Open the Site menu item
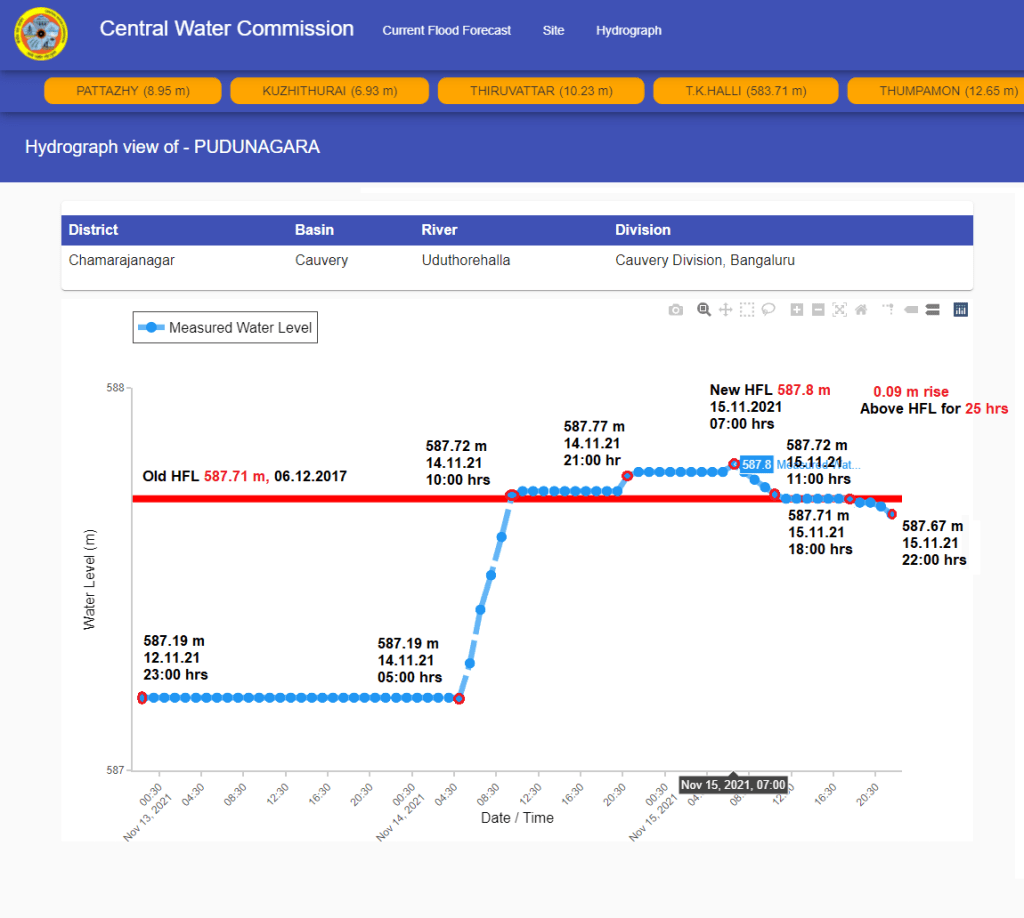 pos(553,31)
